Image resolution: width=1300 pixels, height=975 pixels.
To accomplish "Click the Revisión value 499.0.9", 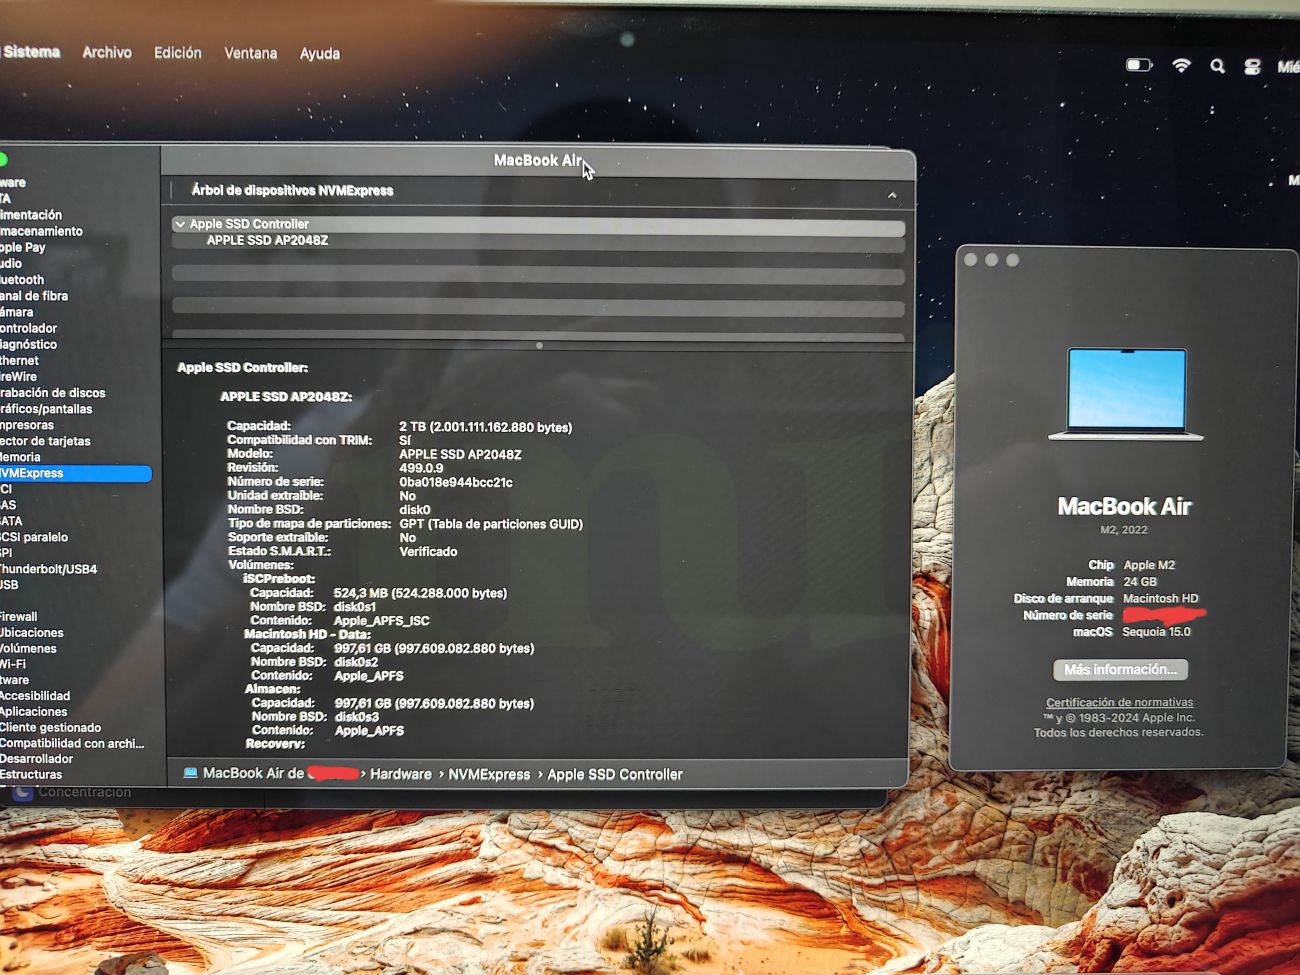I will click(x=421, y=468).
